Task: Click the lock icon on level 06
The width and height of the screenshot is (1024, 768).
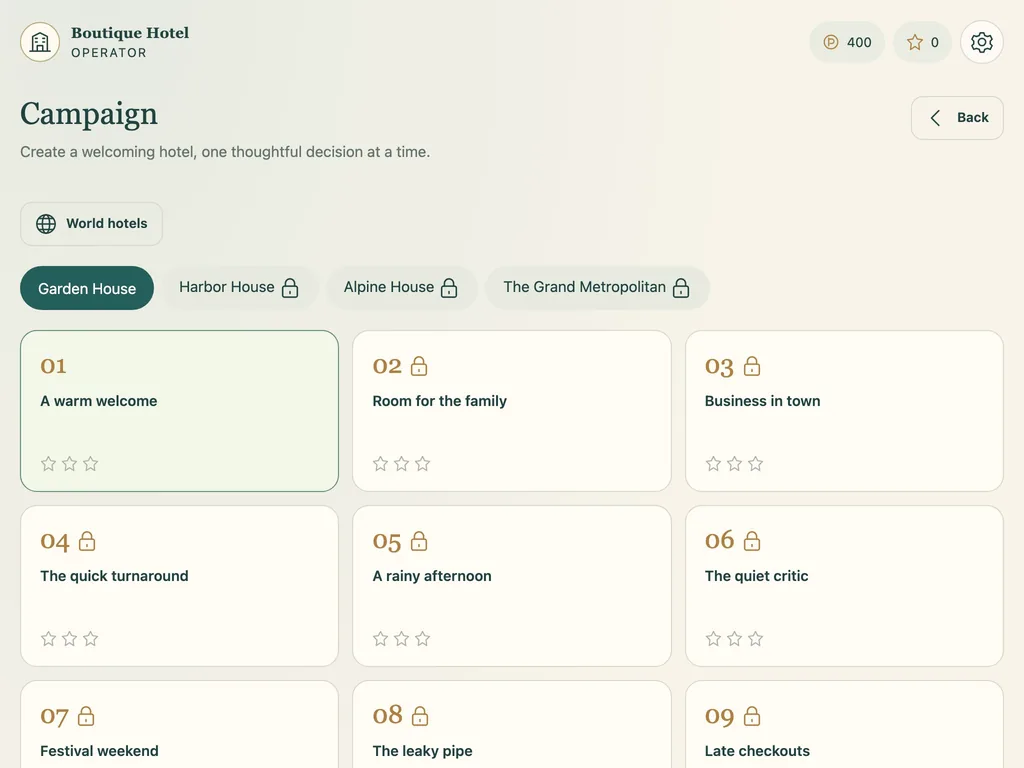Action: [752, 541]
